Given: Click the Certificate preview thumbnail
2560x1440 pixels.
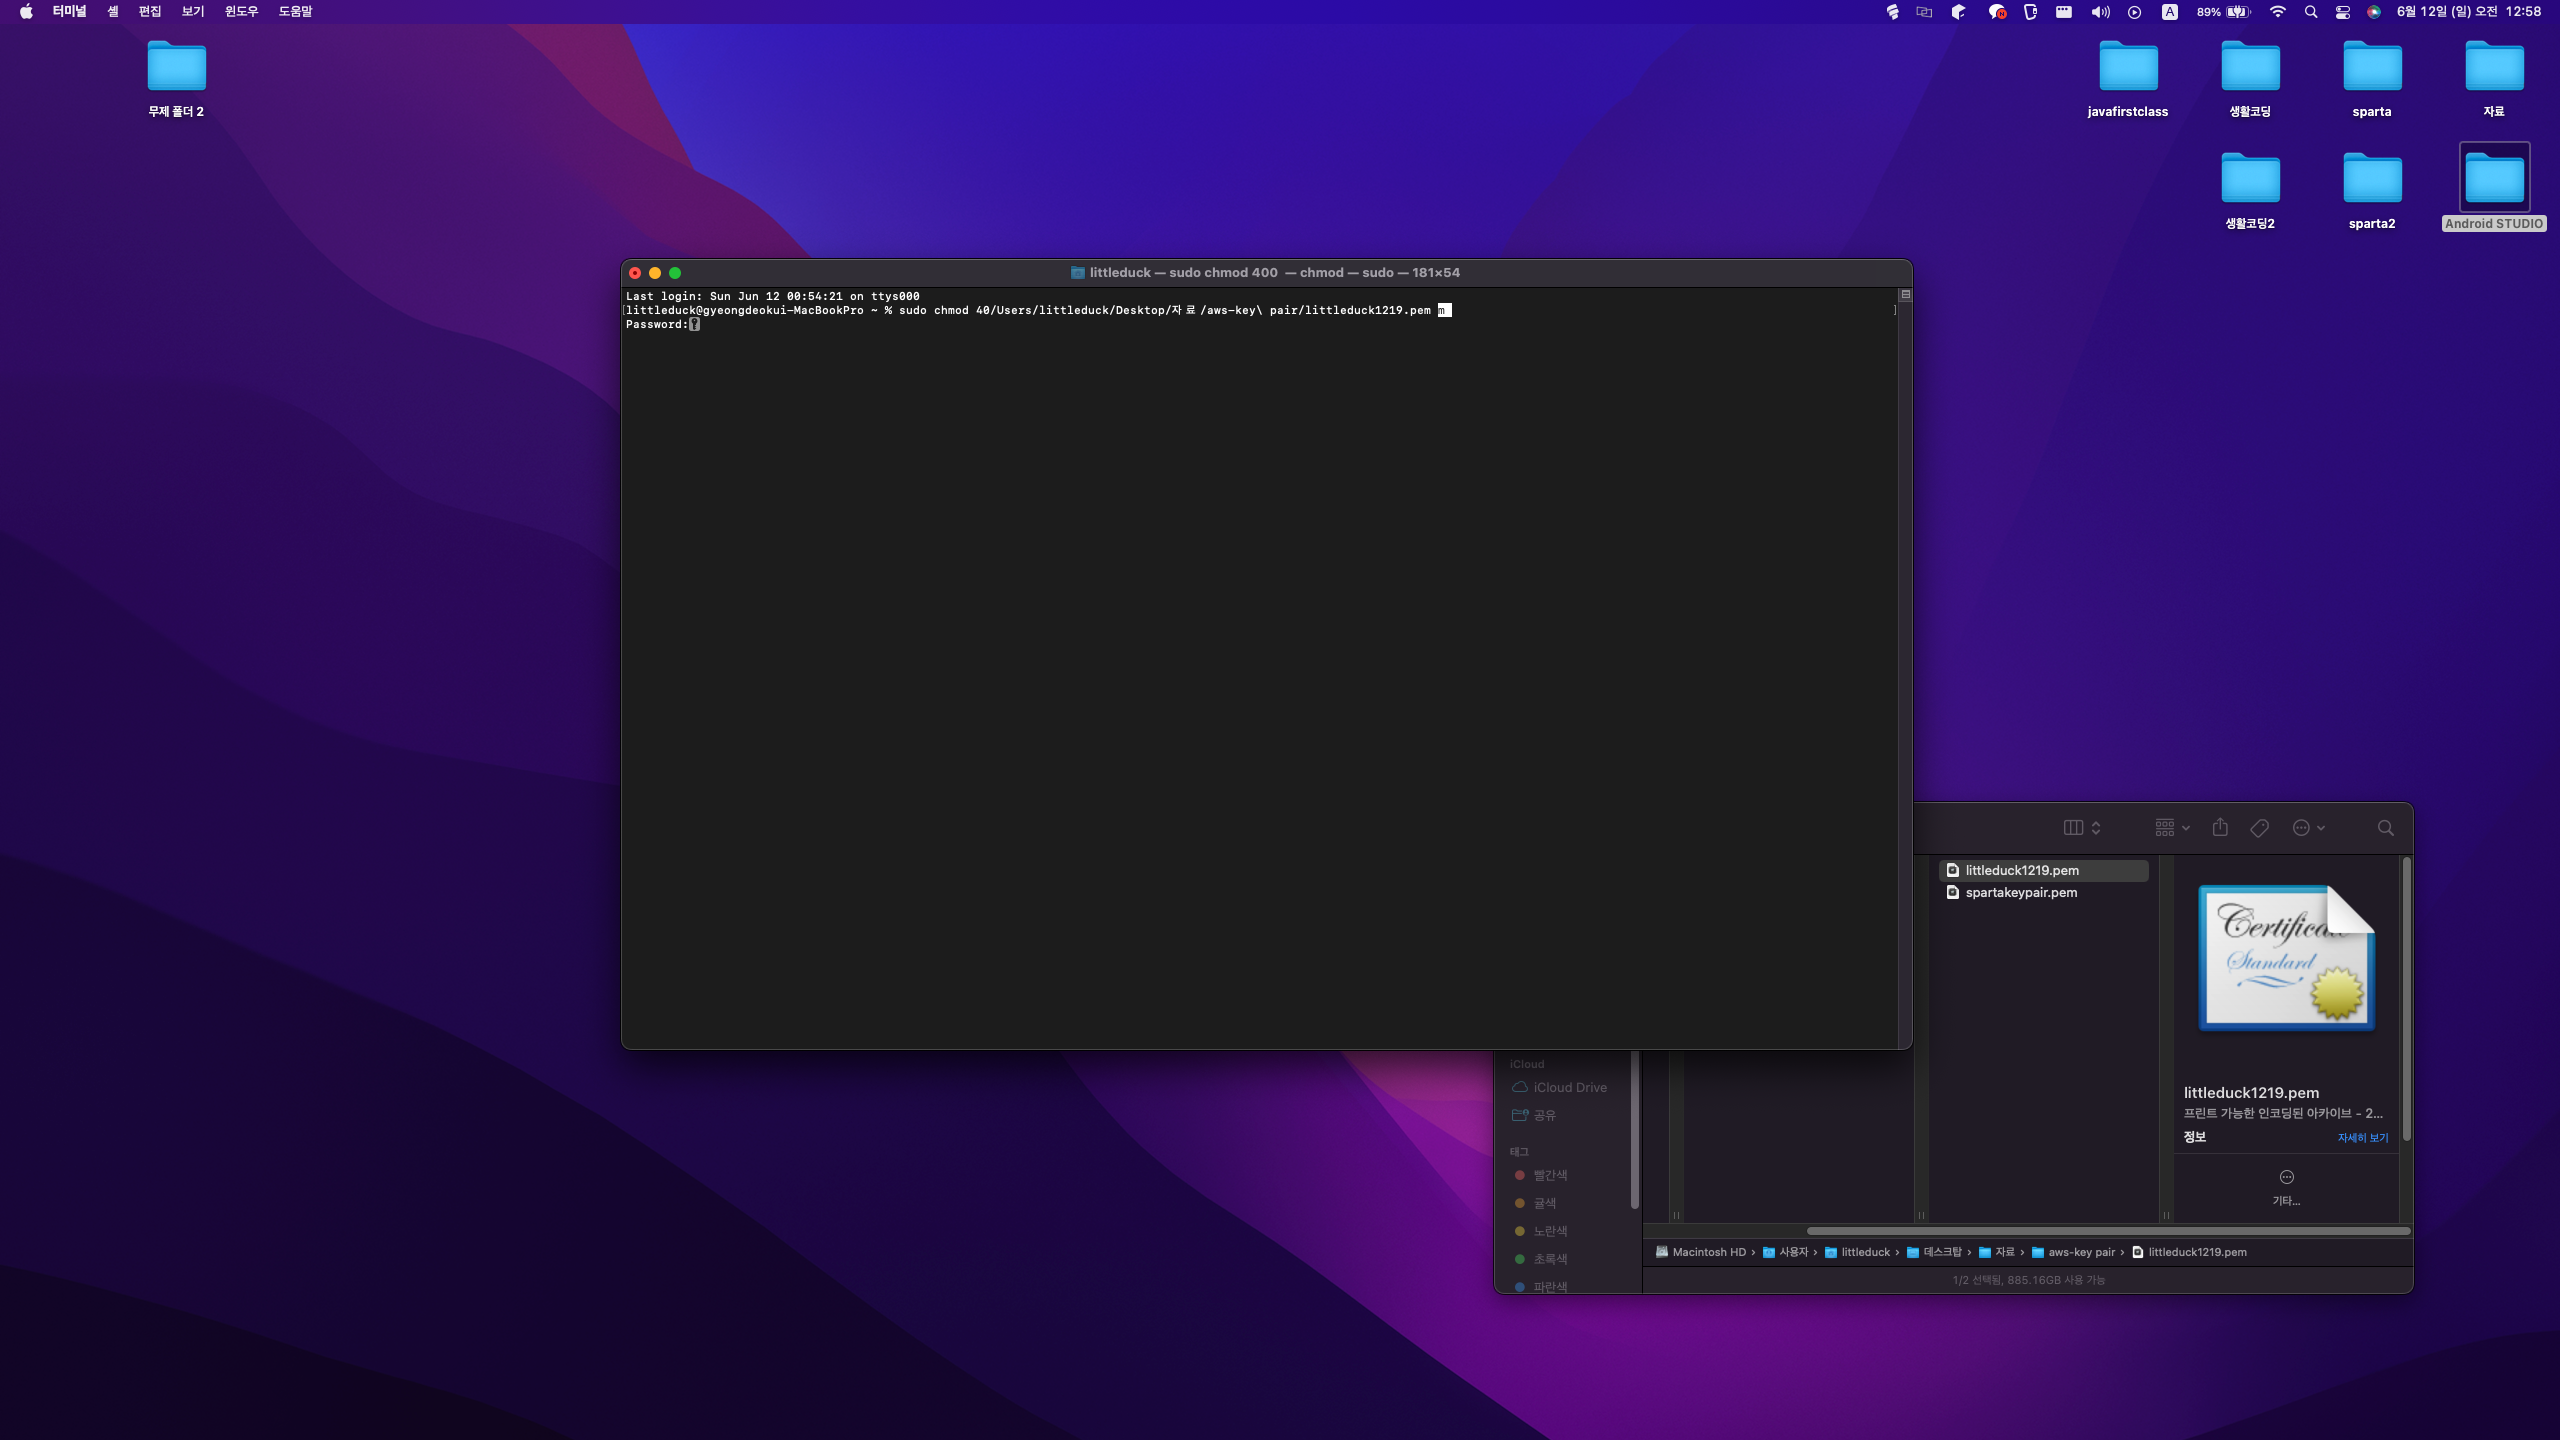Looking at the screenshot, I should tap(2286, 958).
